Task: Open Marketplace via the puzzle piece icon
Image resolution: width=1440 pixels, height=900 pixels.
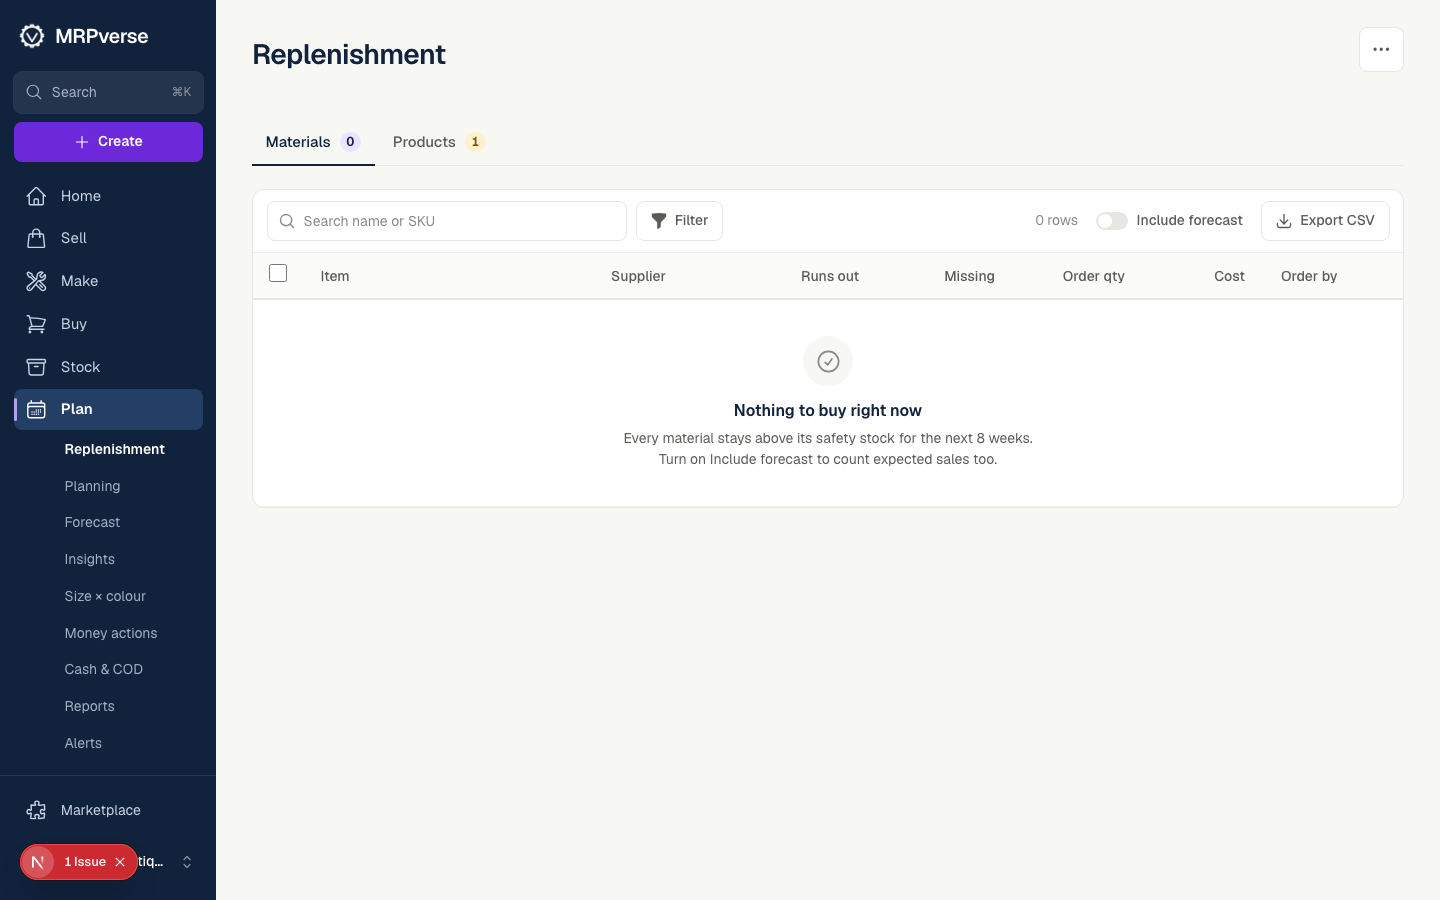Action: coord(36,810)
